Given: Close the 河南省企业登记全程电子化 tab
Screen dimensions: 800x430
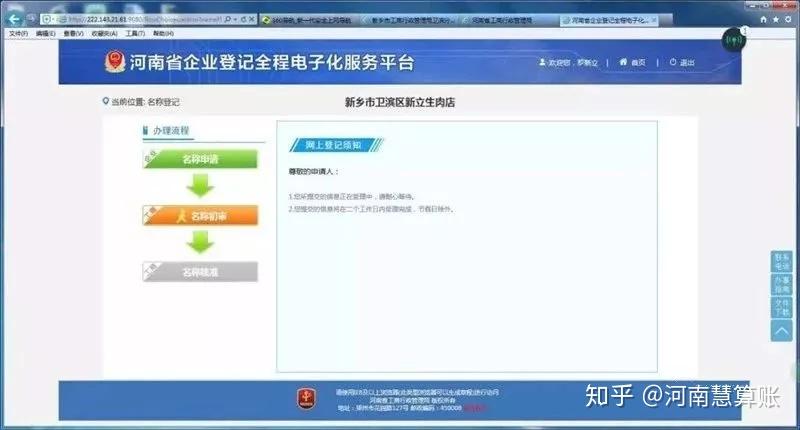Looking at the screenshot, I should click(x=654, y=20).
